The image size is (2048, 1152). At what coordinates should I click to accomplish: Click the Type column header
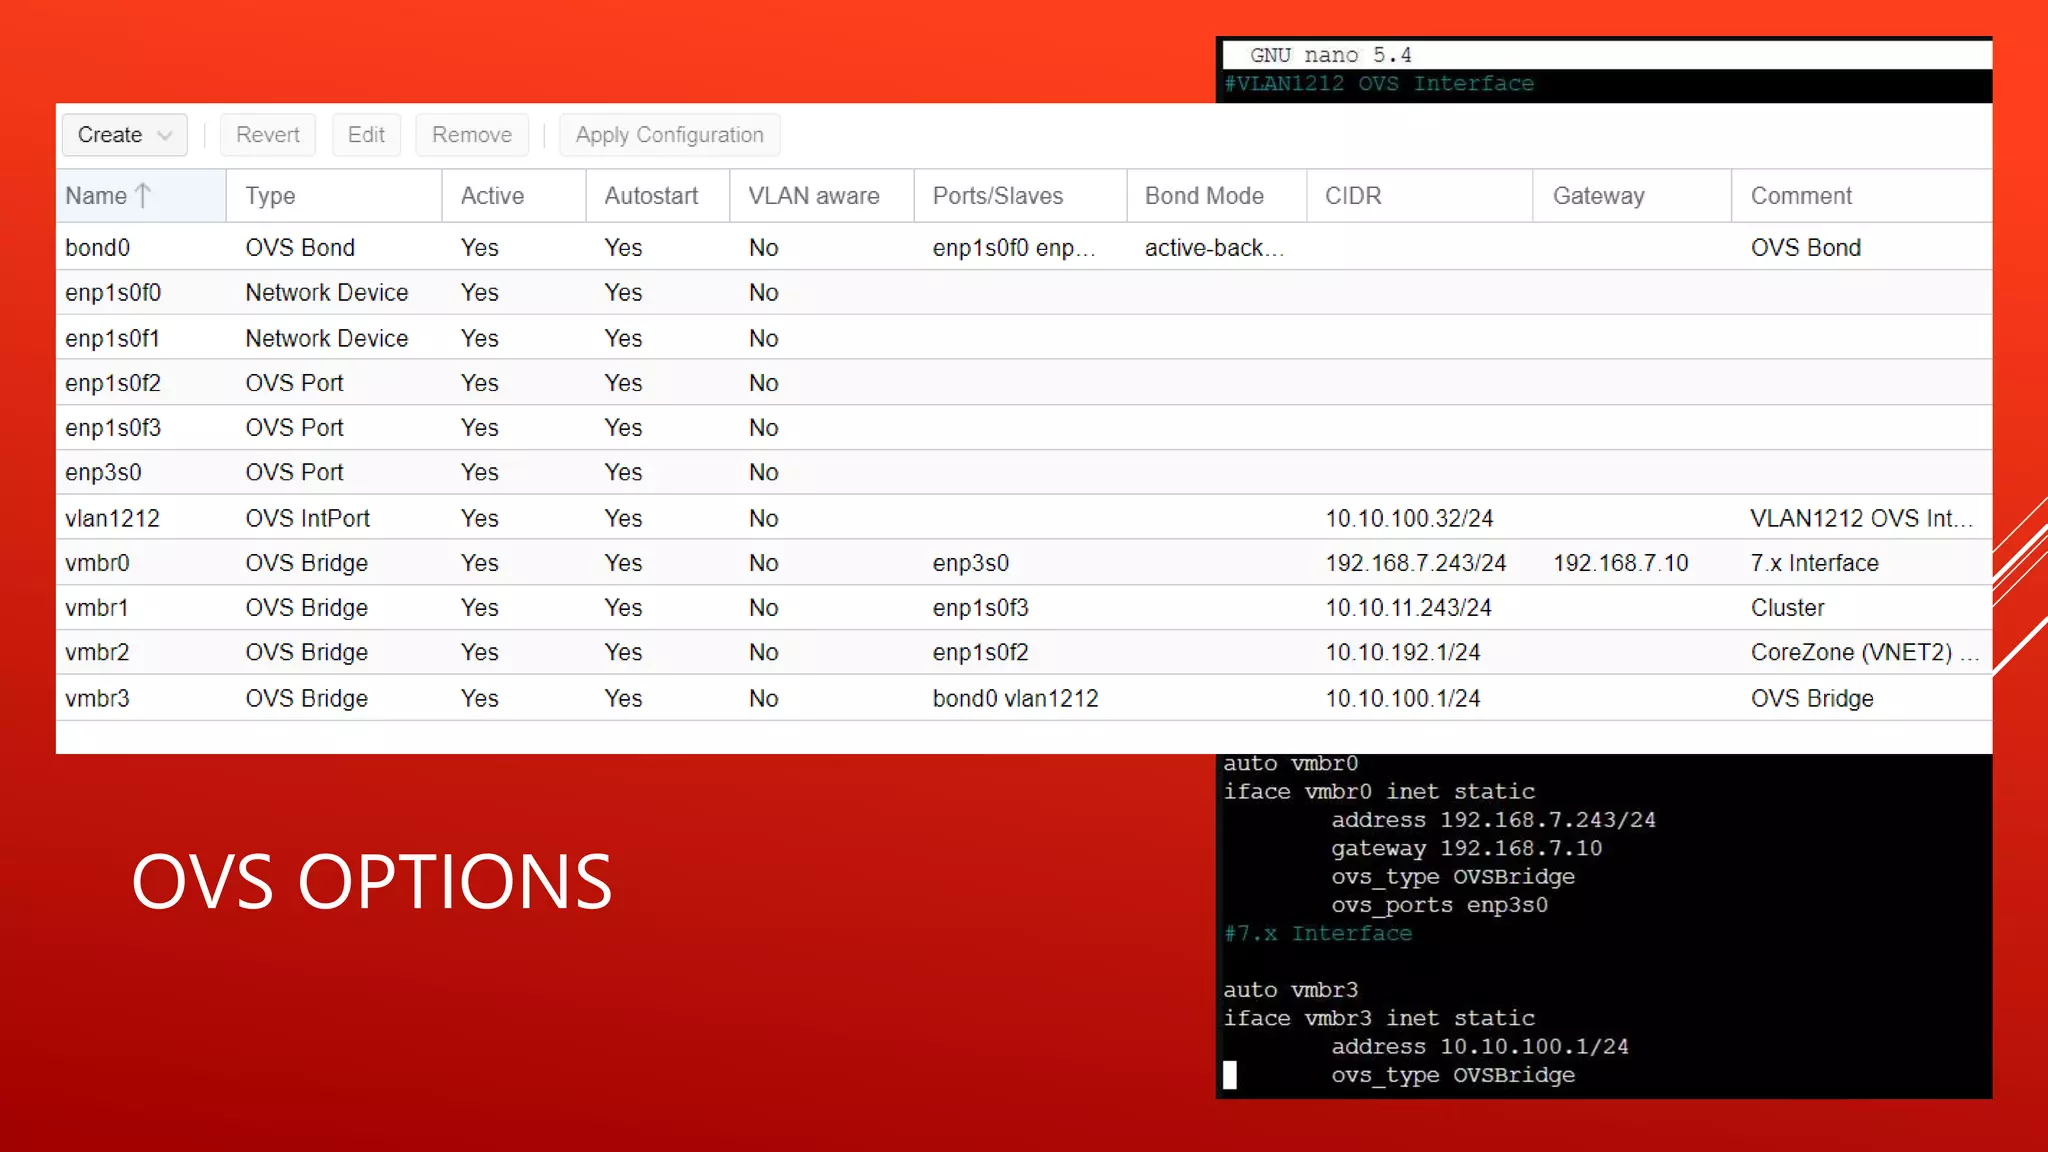pyautogui.click(x=270, y=196)
